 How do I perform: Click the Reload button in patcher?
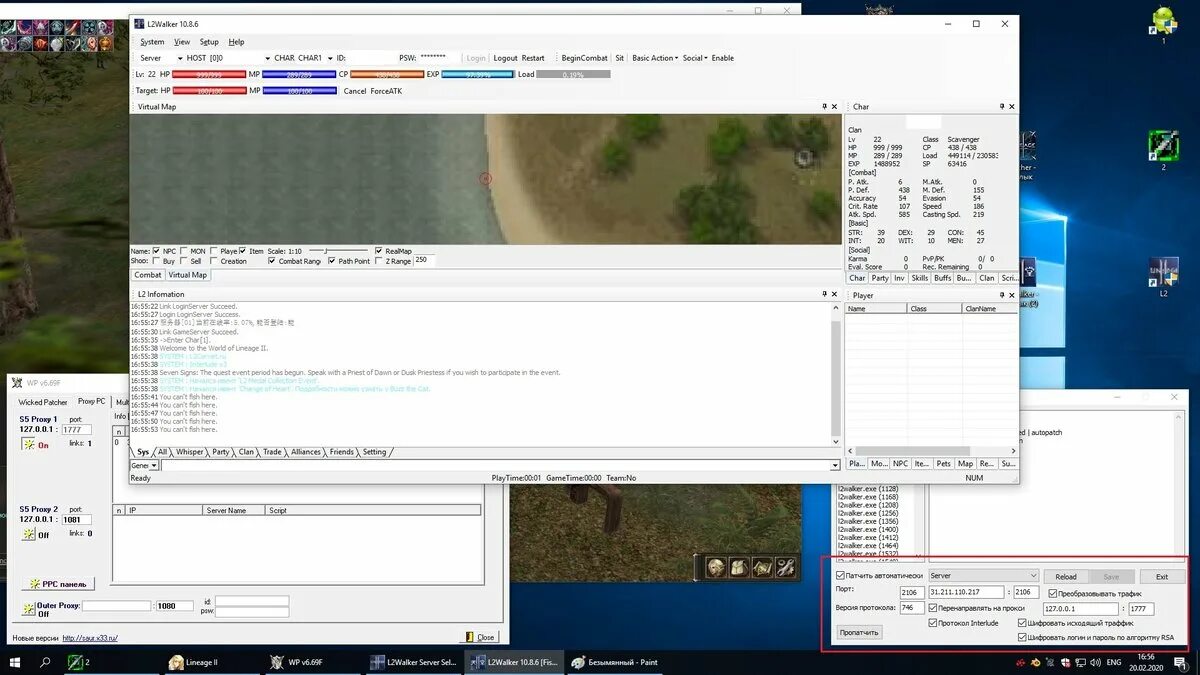click(x=1066, y=576)
